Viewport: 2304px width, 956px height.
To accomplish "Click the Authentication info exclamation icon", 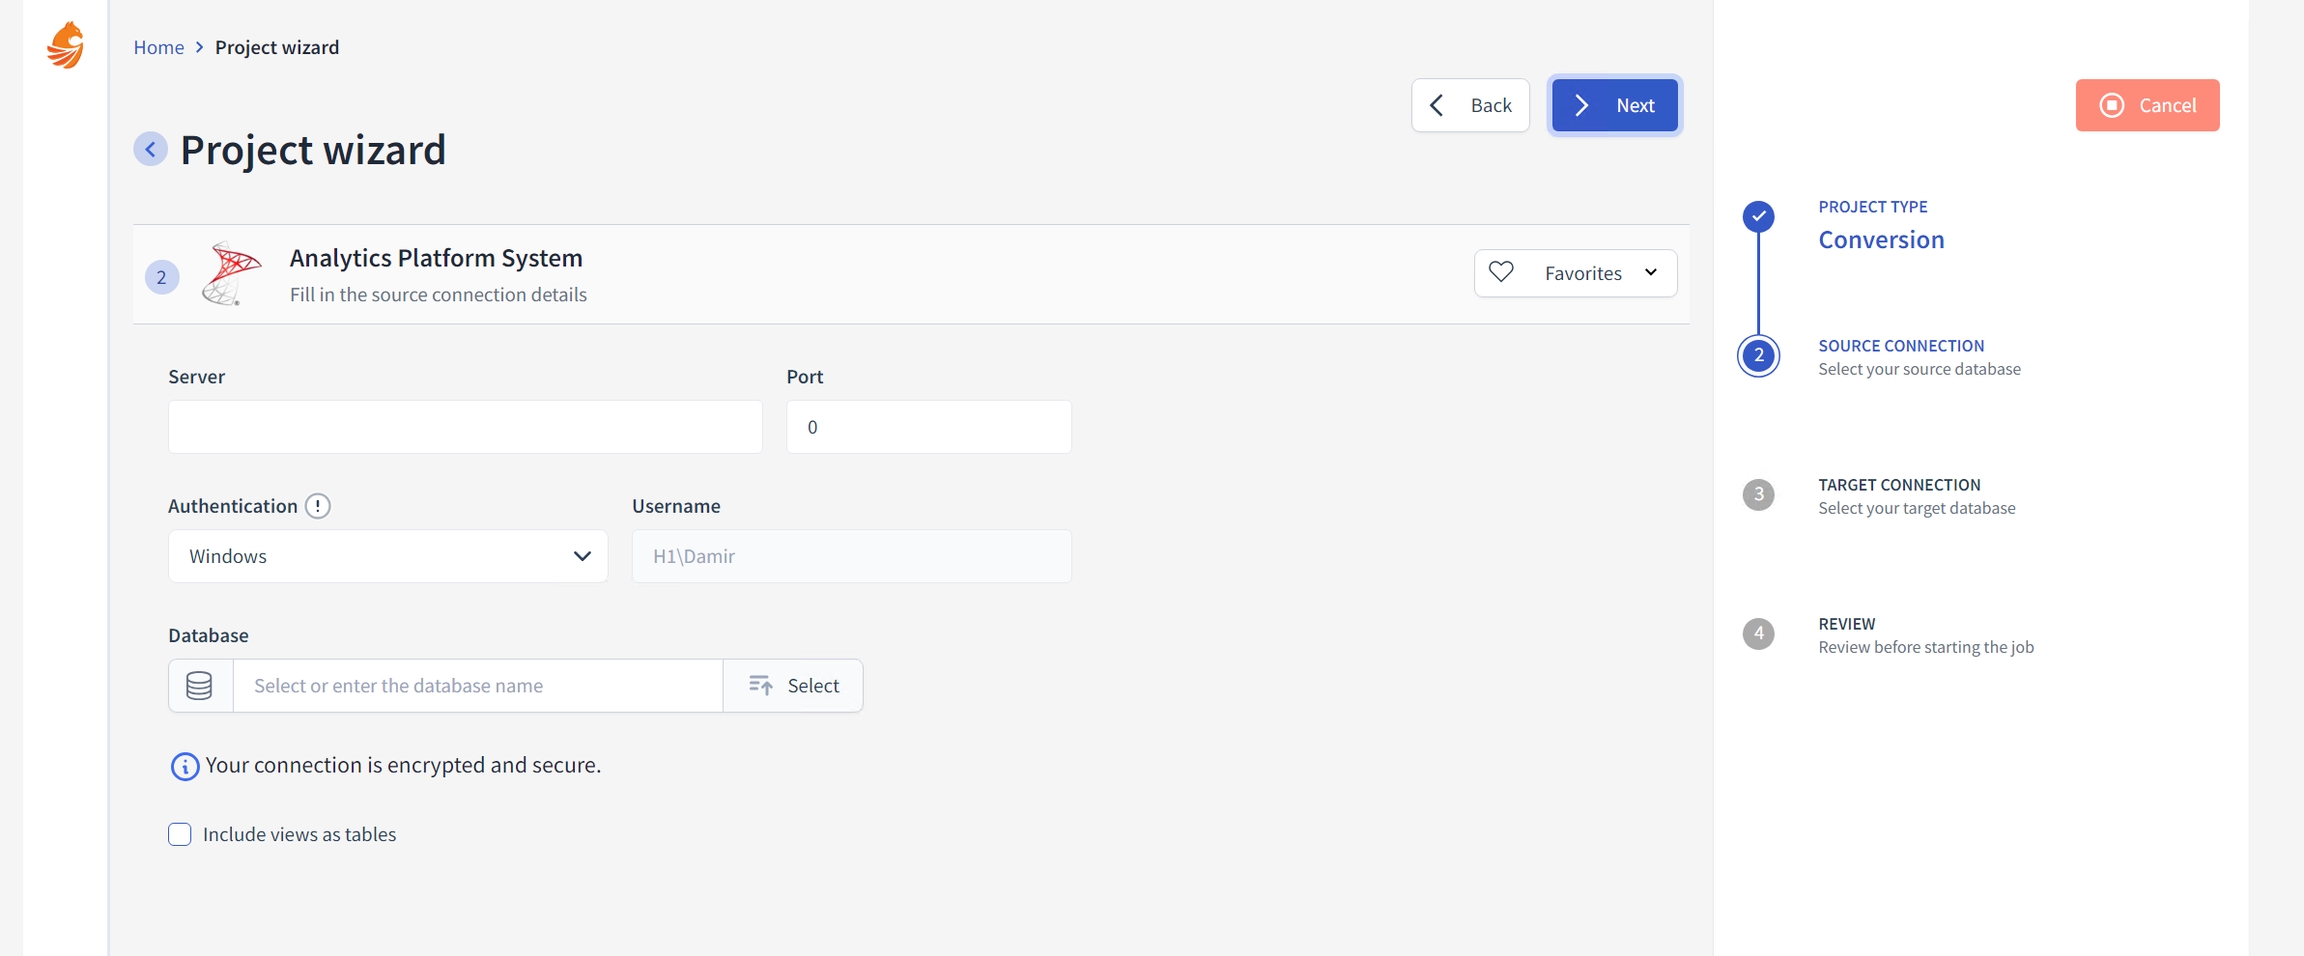I will point(317,507).
